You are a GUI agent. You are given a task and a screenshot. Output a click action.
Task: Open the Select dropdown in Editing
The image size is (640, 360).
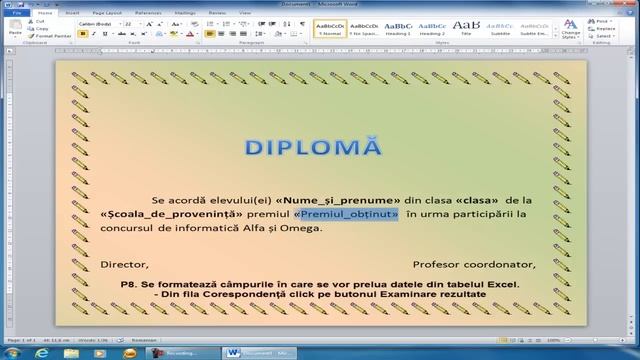pyautogui.click(x=601, y=36)
